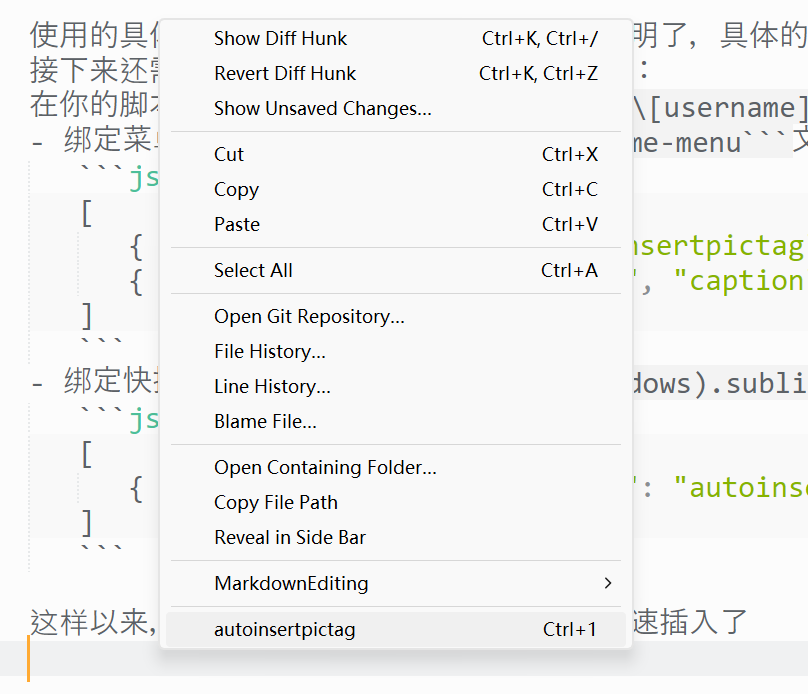
Task: Open Git Repository from context menu
Action: coord(309,317)
